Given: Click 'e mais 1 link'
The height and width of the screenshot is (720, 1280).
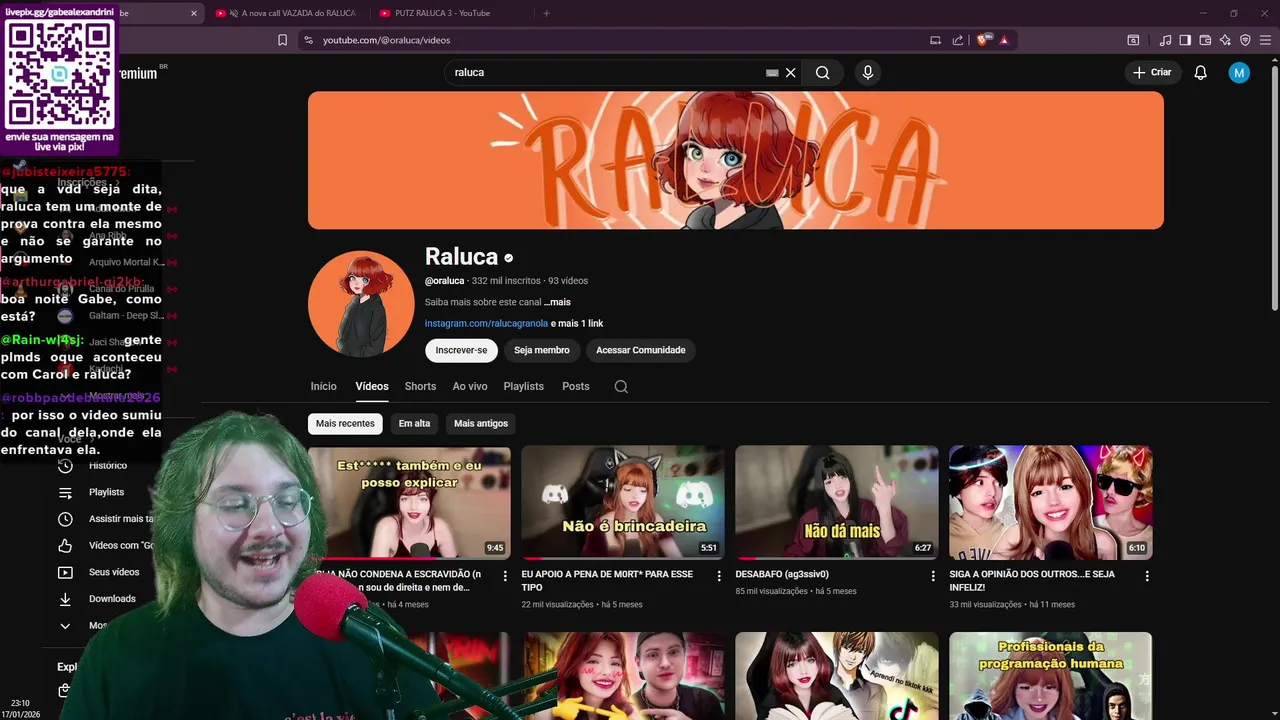Looking at the screenshot, I should [577, 323].
